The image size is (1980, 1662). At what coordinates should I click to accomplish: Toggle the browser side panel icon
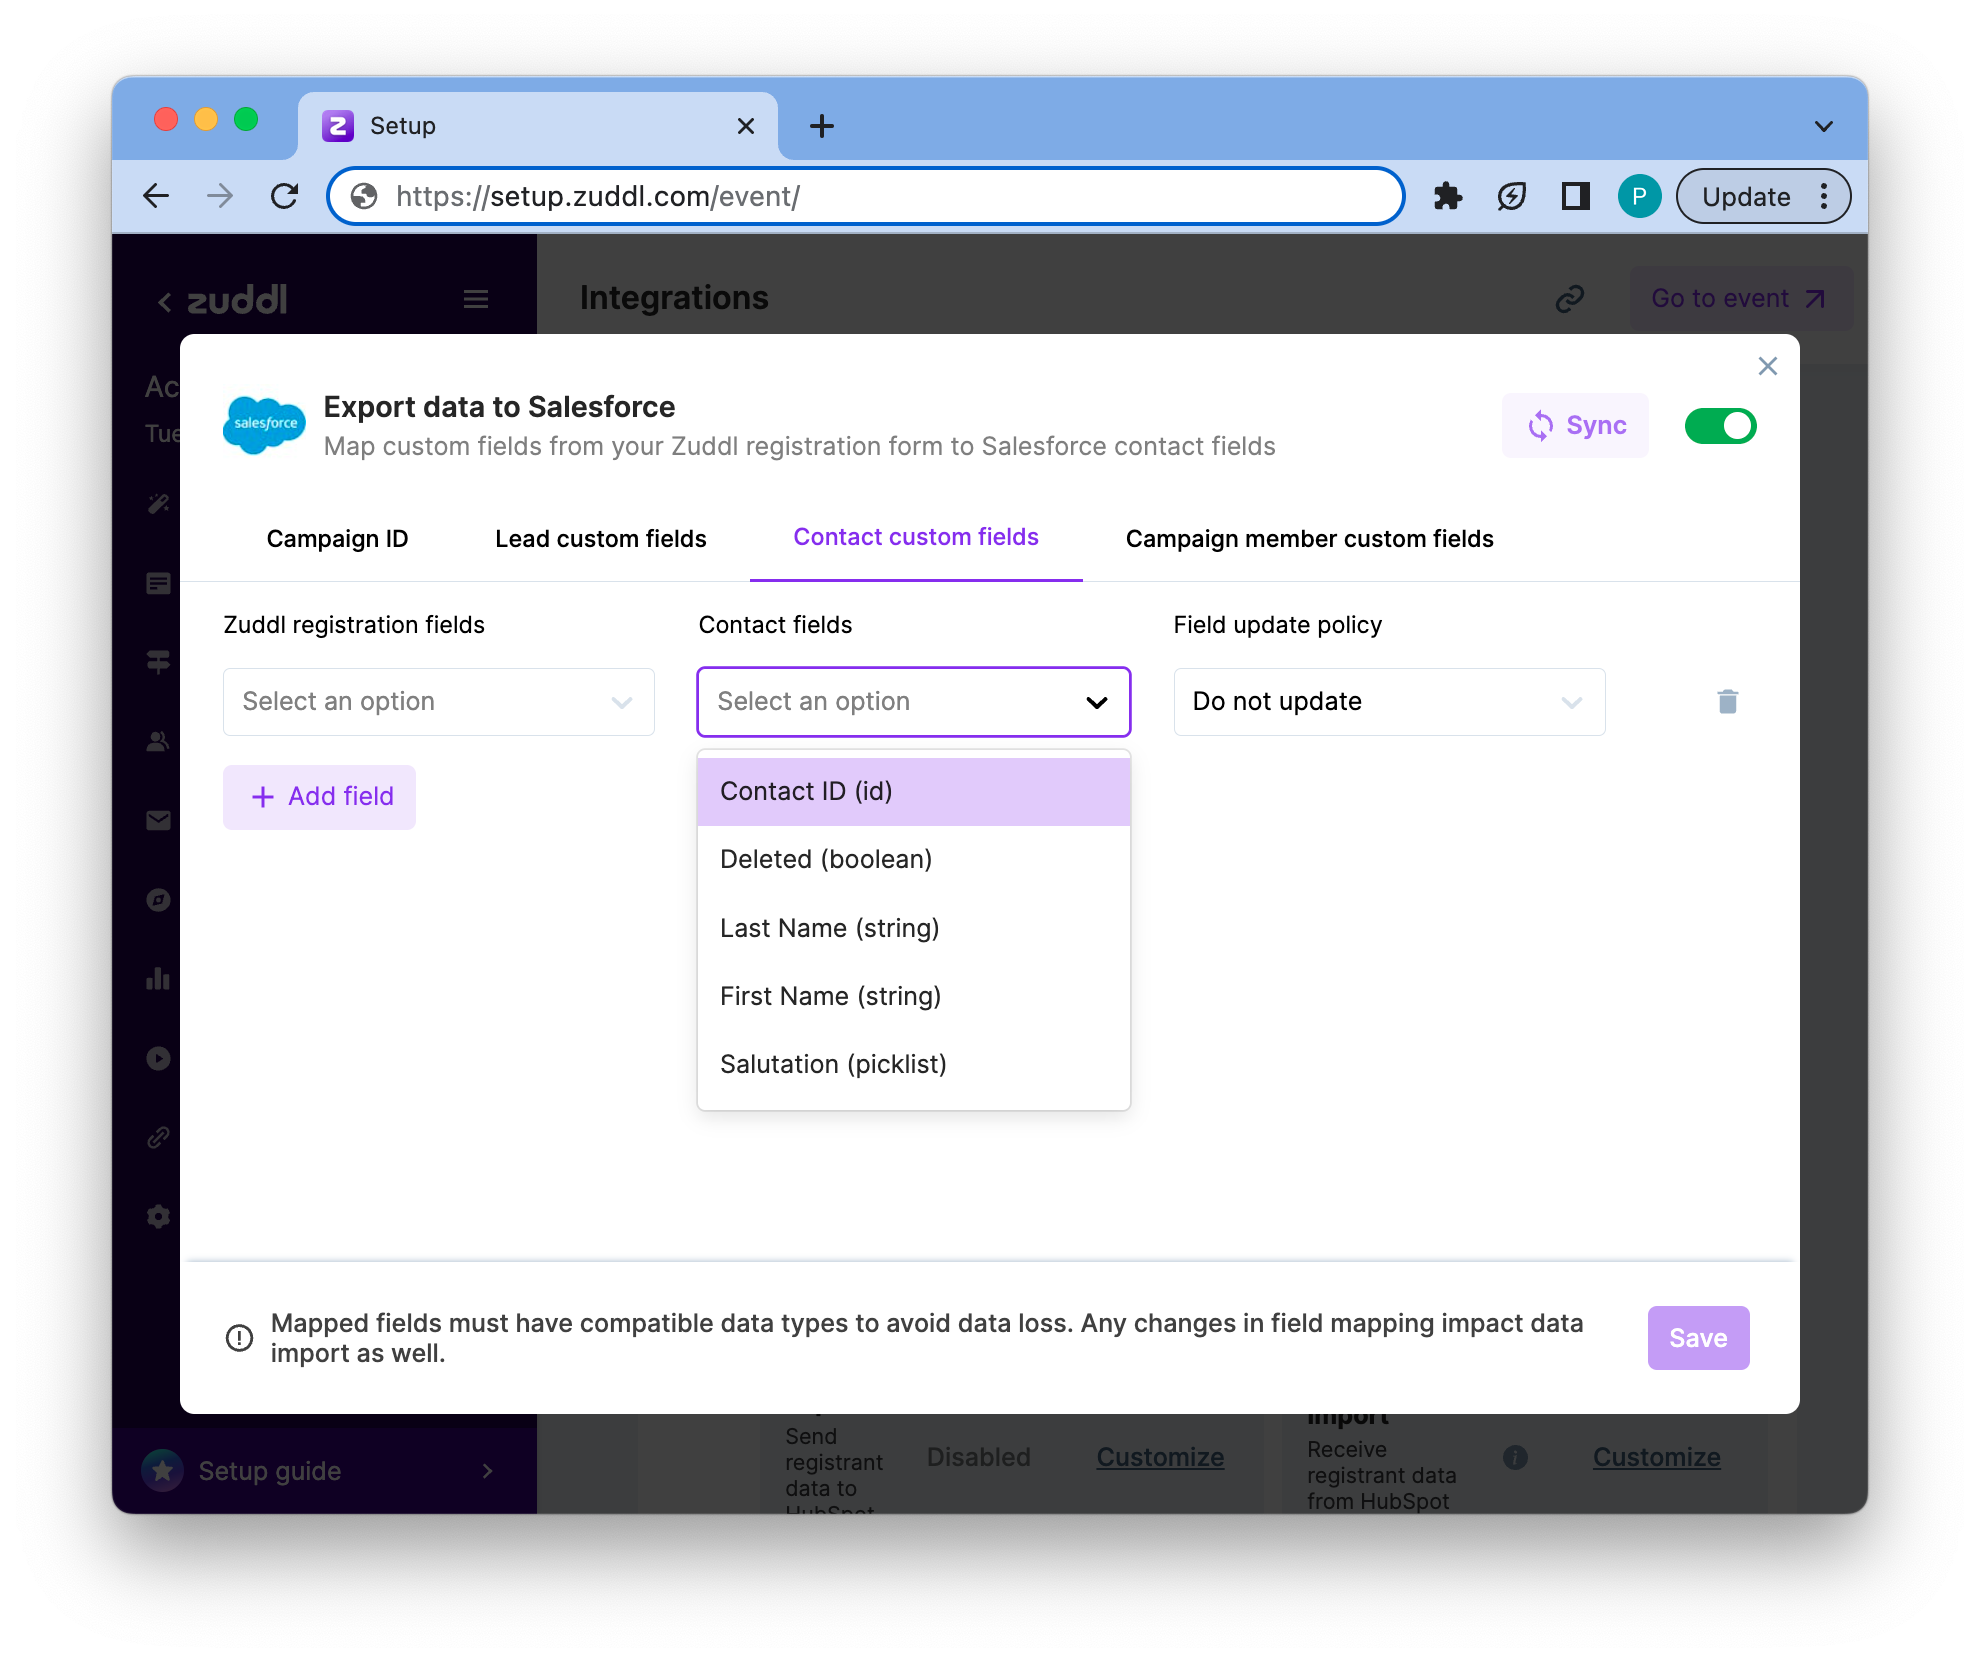tap(1575, 196)
